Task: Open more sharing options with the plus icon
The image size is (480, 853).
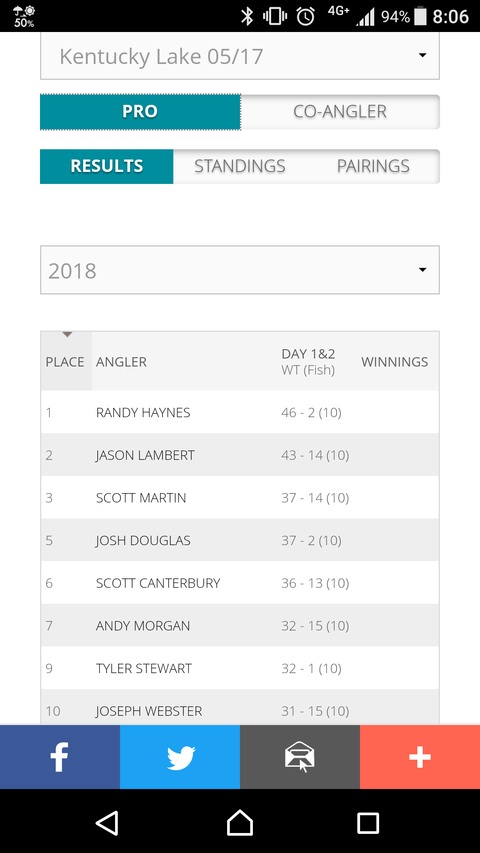Action: point(420,757)
